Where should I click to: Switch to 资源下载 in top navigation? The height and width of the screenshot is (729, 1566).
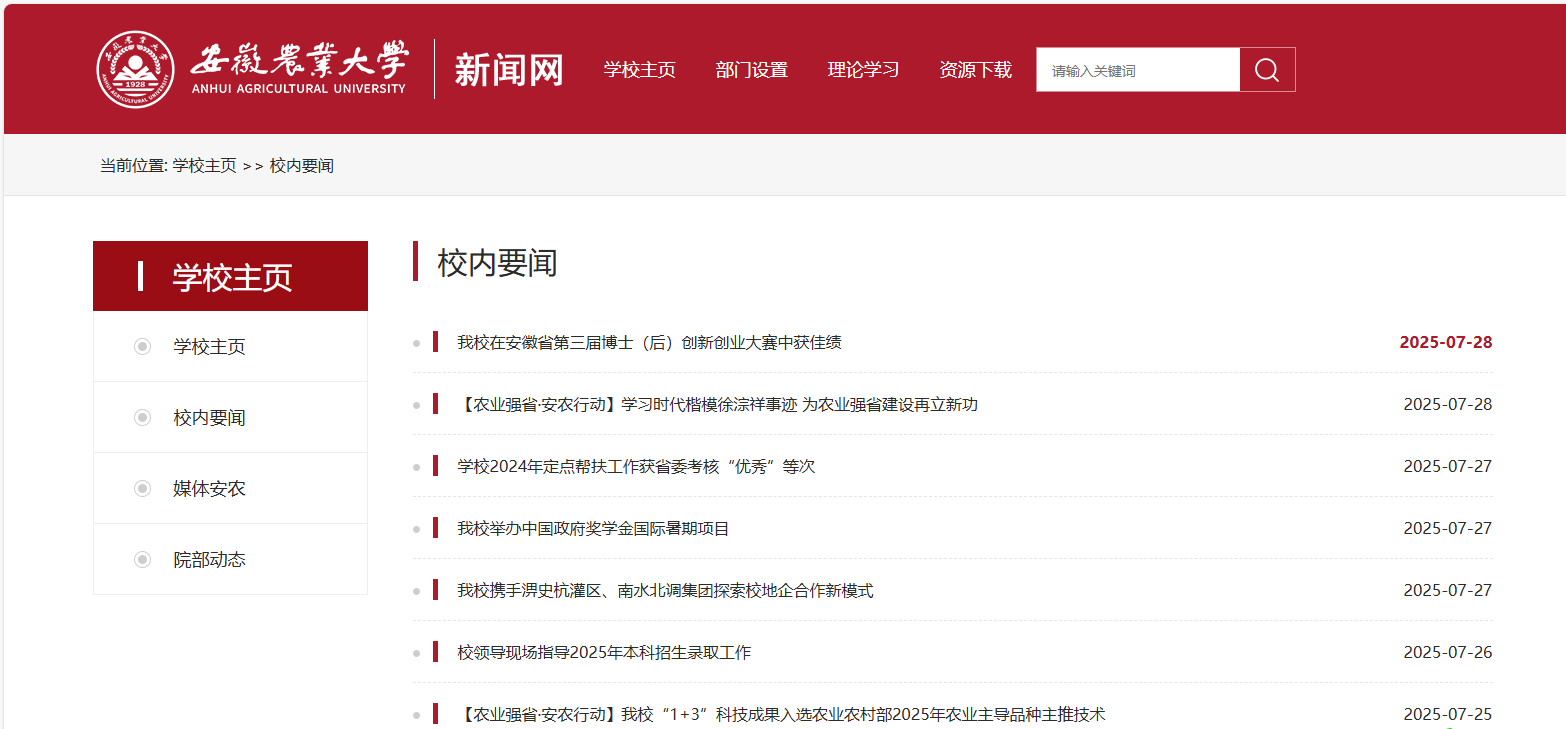coord(975,69)
